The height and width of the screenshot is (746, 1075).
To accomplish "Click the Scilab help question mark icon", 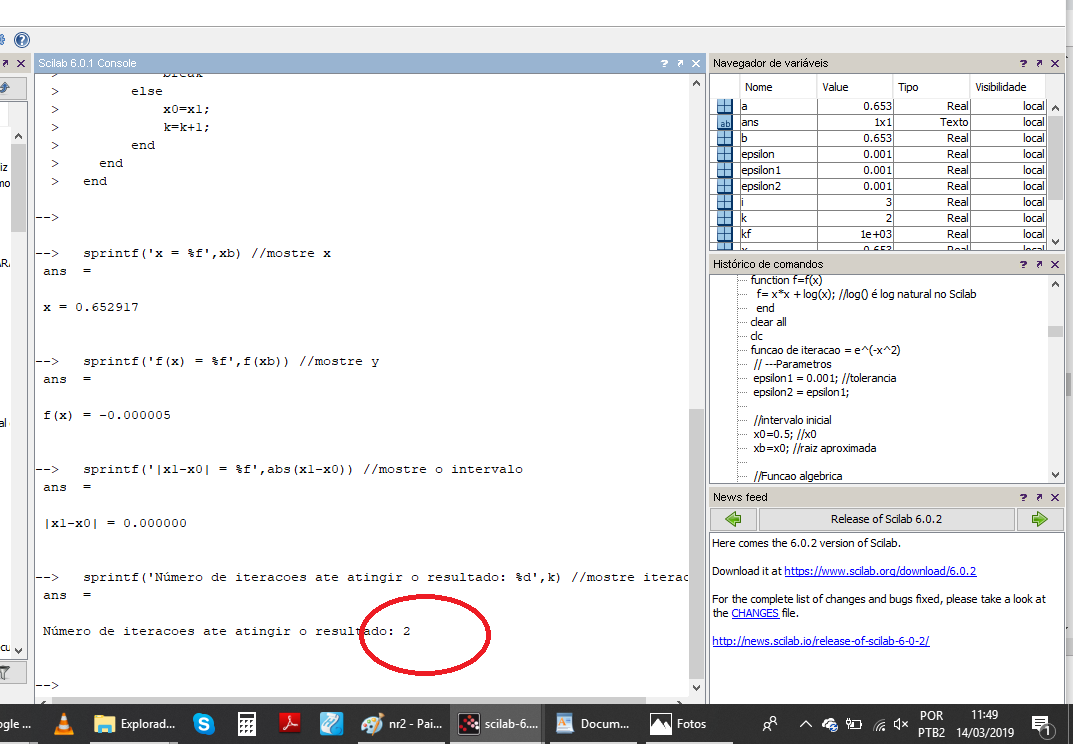I will [x=22, y=40].
